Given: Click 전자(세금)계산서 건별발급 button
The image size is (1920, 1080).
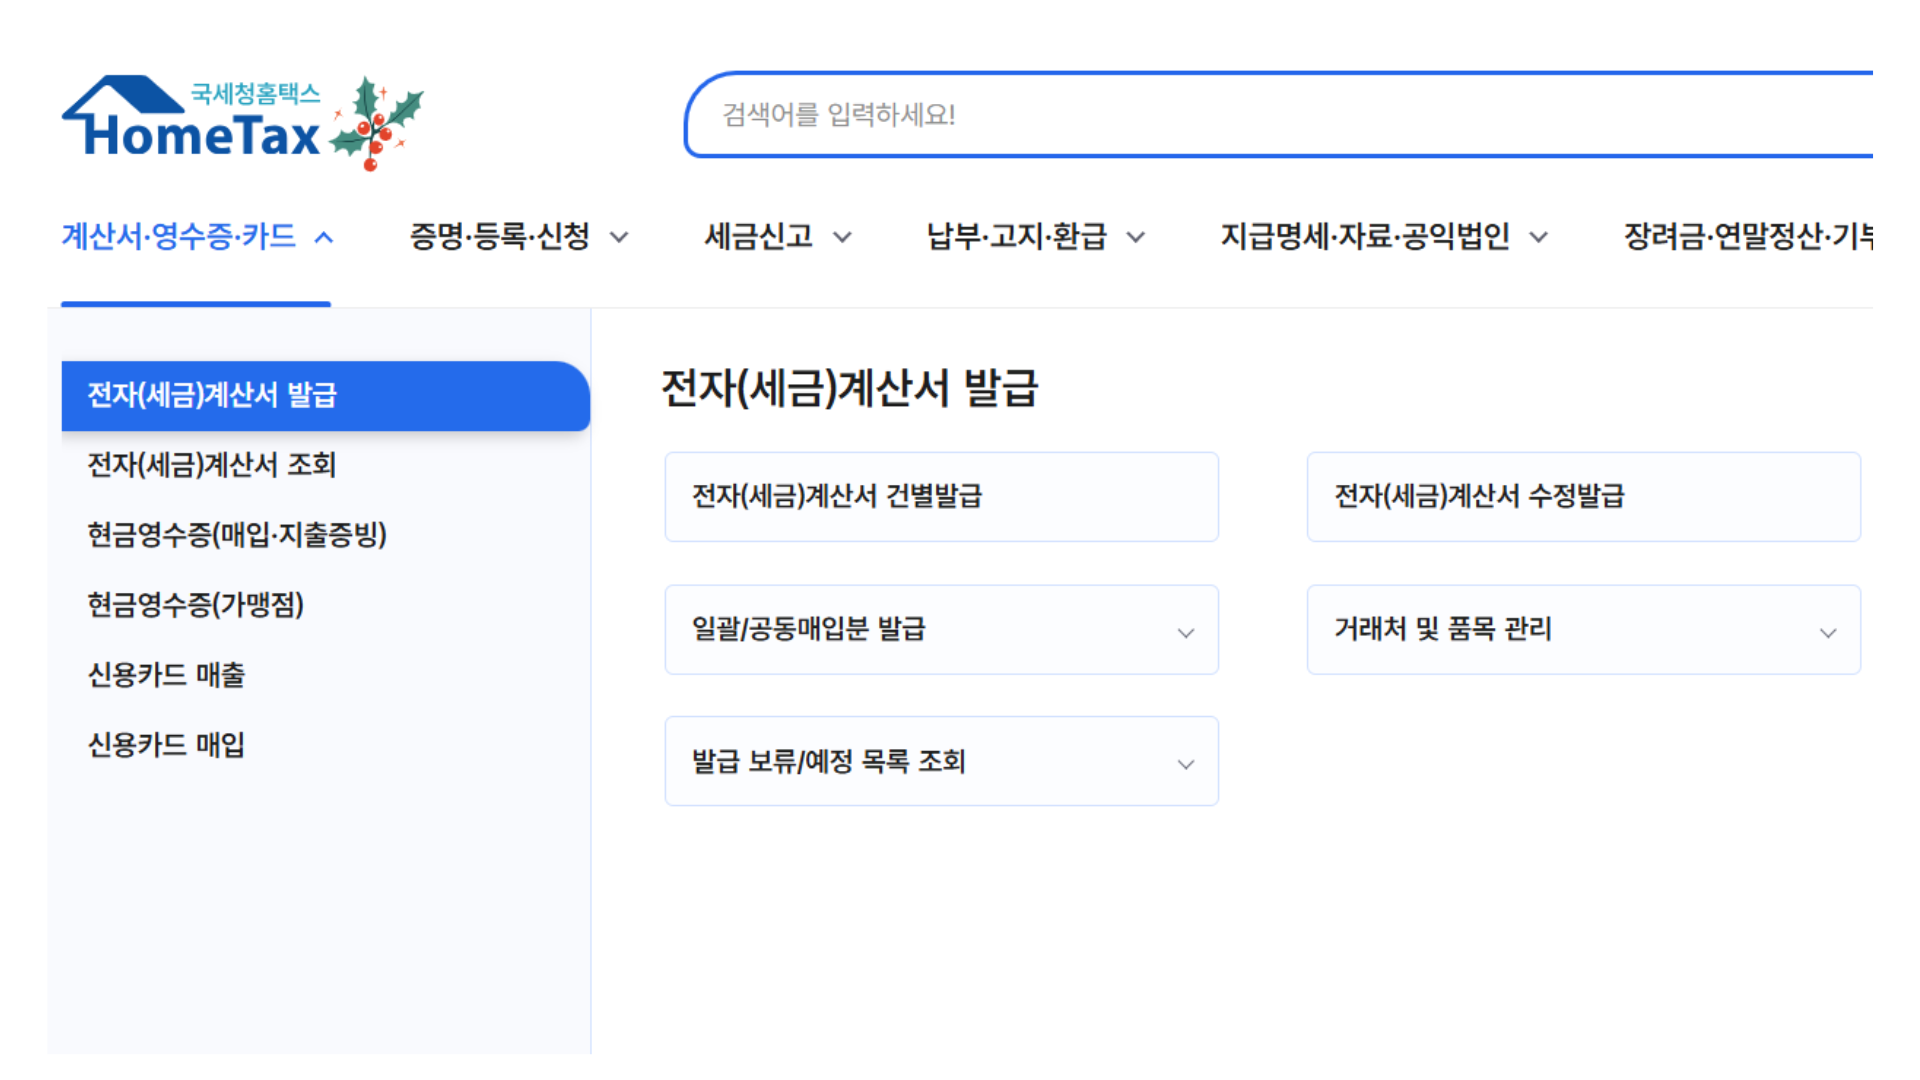Looking at the screenshot, I should 941,496.
